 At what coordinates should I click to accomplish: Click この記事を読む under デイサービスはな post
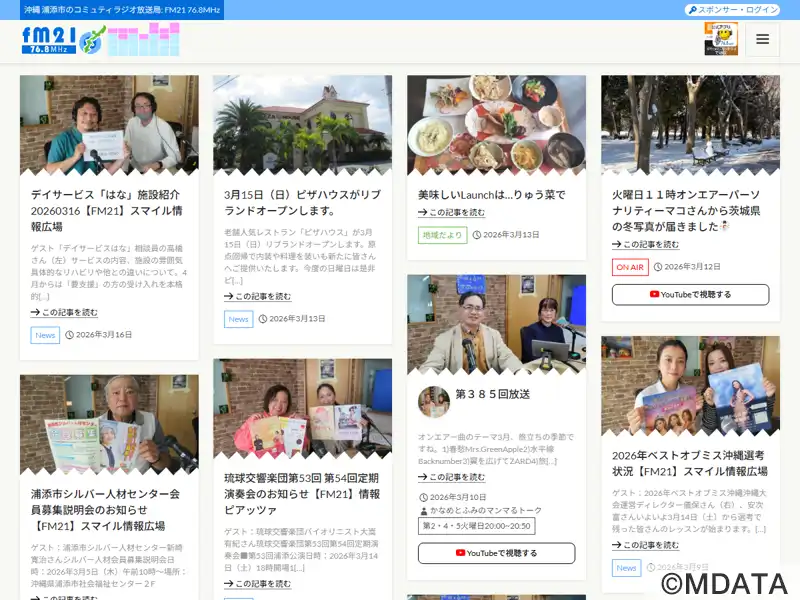tap(64, 312)
